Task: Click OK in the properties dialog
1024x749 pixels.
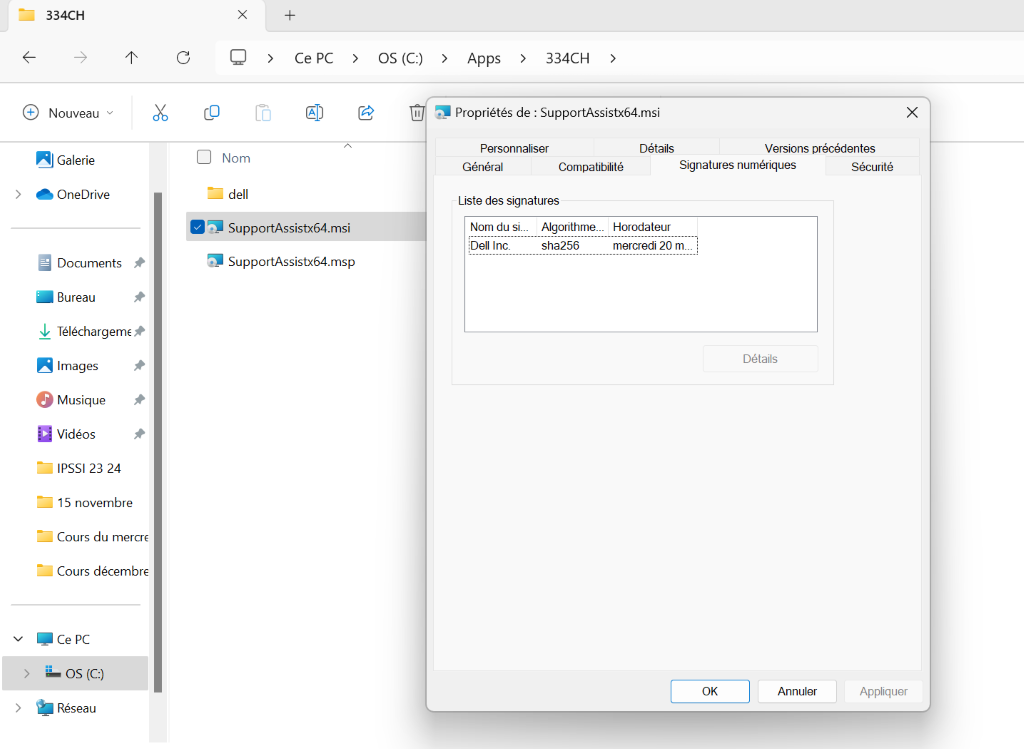Action: click(x=710, y=691)
